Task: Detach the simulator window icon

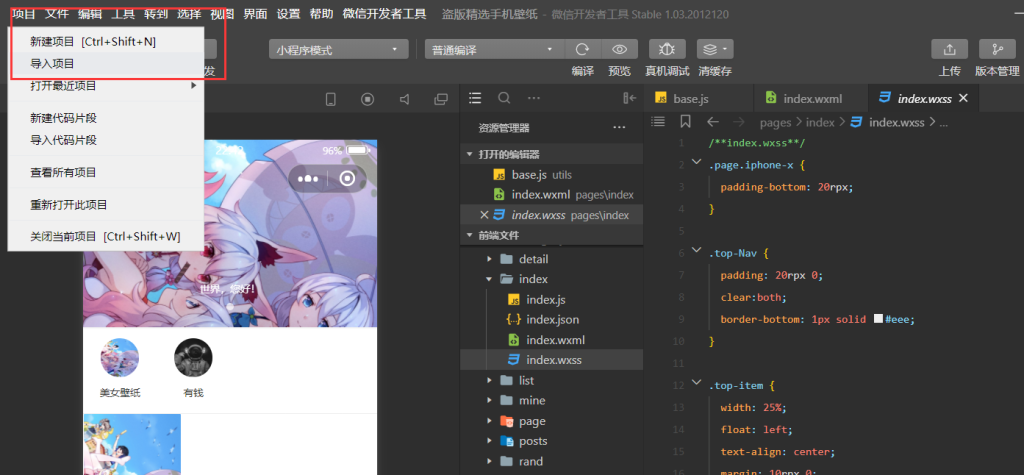Action: coord(441,99)
